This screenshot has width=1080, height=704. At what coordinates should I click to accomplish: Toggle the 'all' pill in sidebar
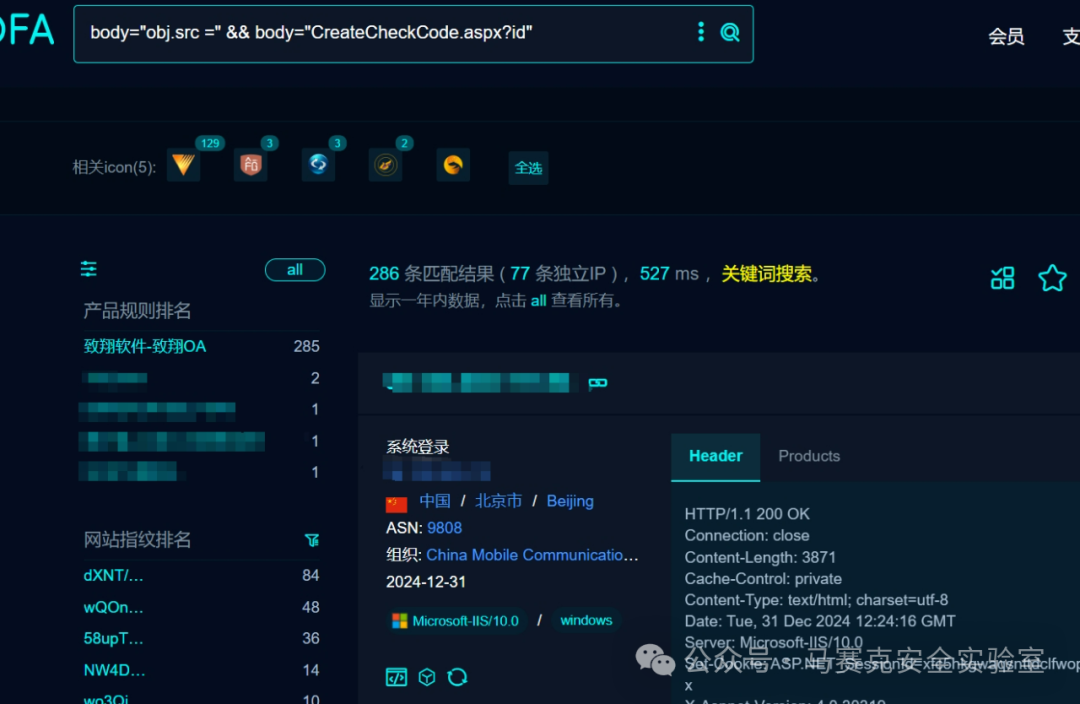point(295,269)
